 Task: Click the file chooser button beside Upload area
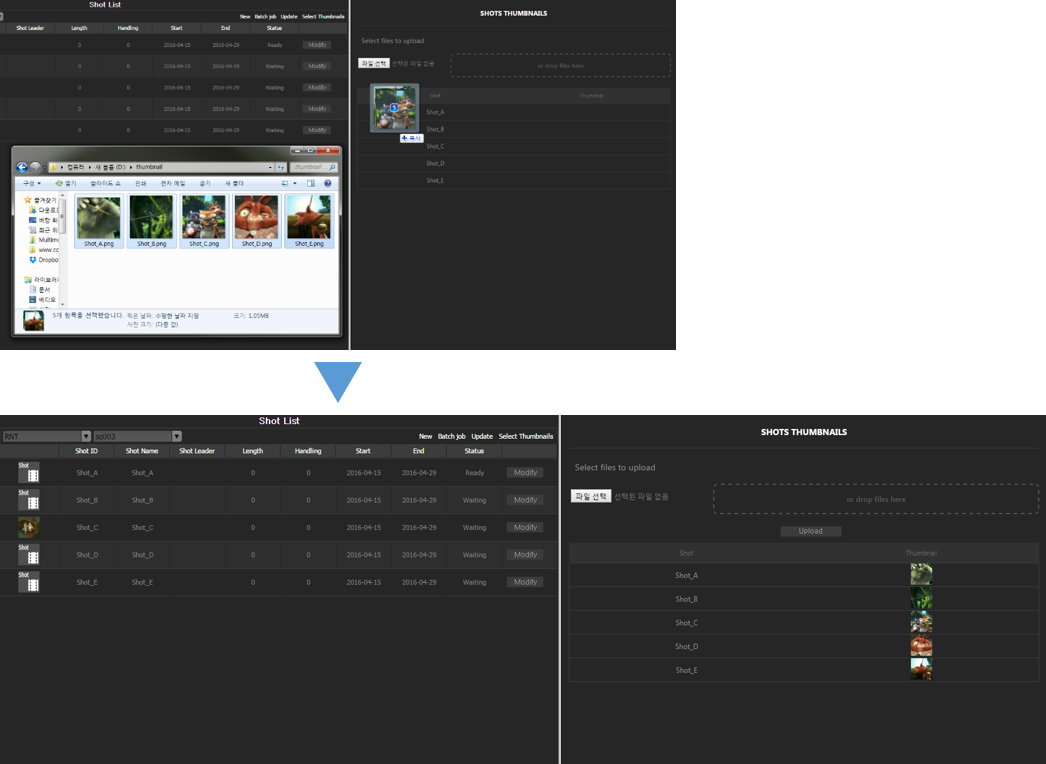(x=590, y=496)
